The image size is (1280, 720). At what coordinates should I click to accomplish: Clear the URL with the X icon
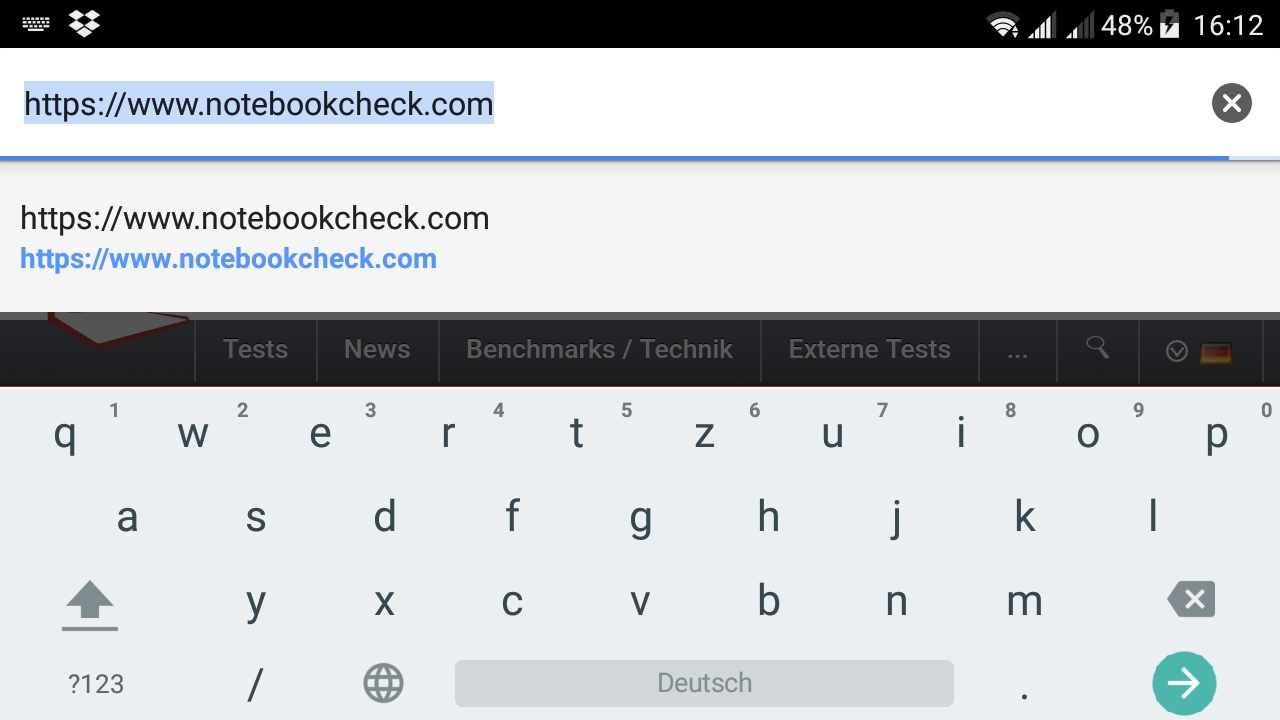coord(1231,103)
